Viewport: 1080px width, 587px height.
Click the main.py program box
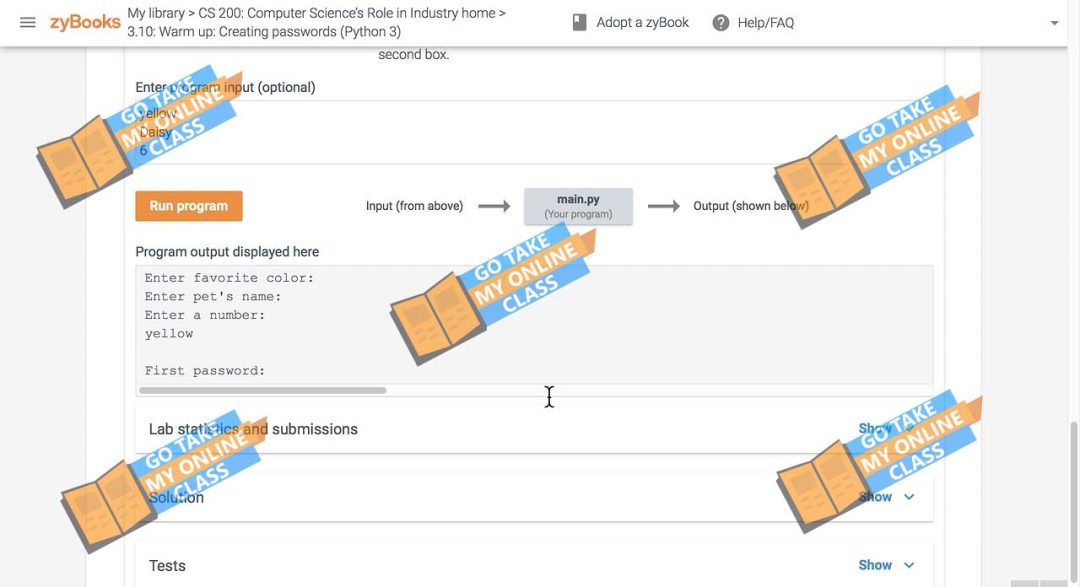(578, 206)
